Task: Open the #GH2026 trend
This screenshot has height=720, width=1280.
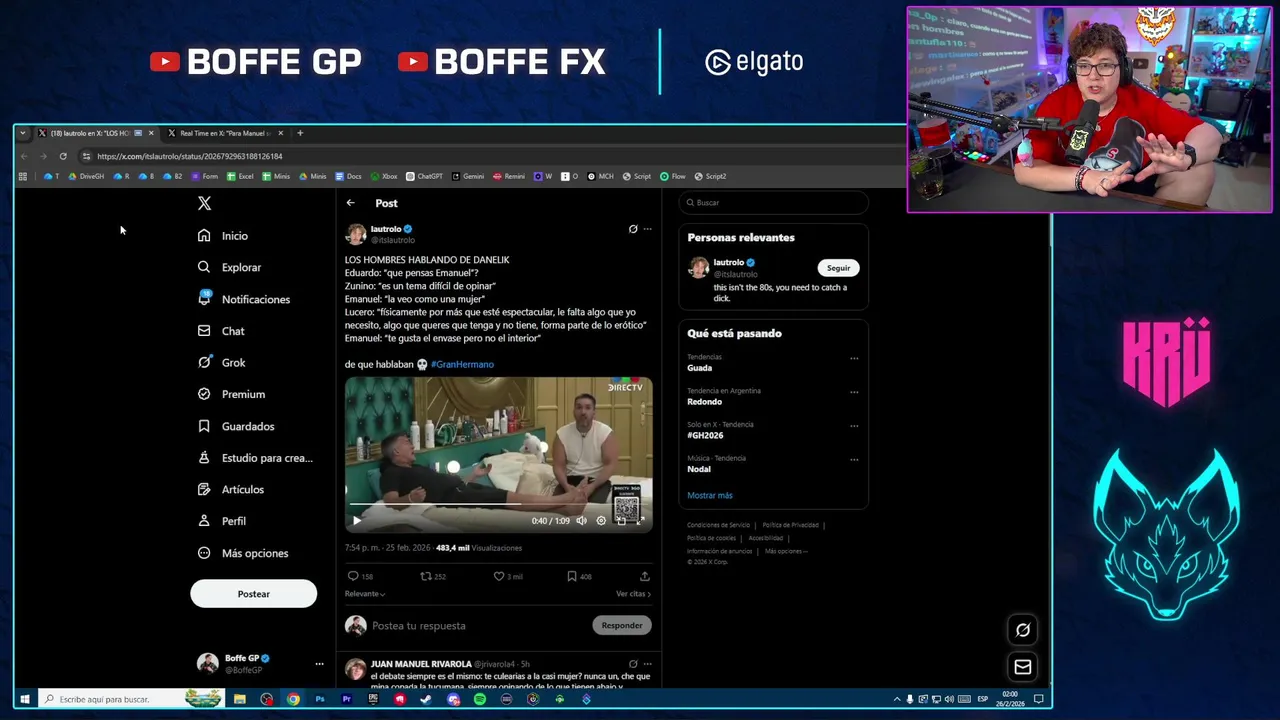Action: (x=705, y=436)
